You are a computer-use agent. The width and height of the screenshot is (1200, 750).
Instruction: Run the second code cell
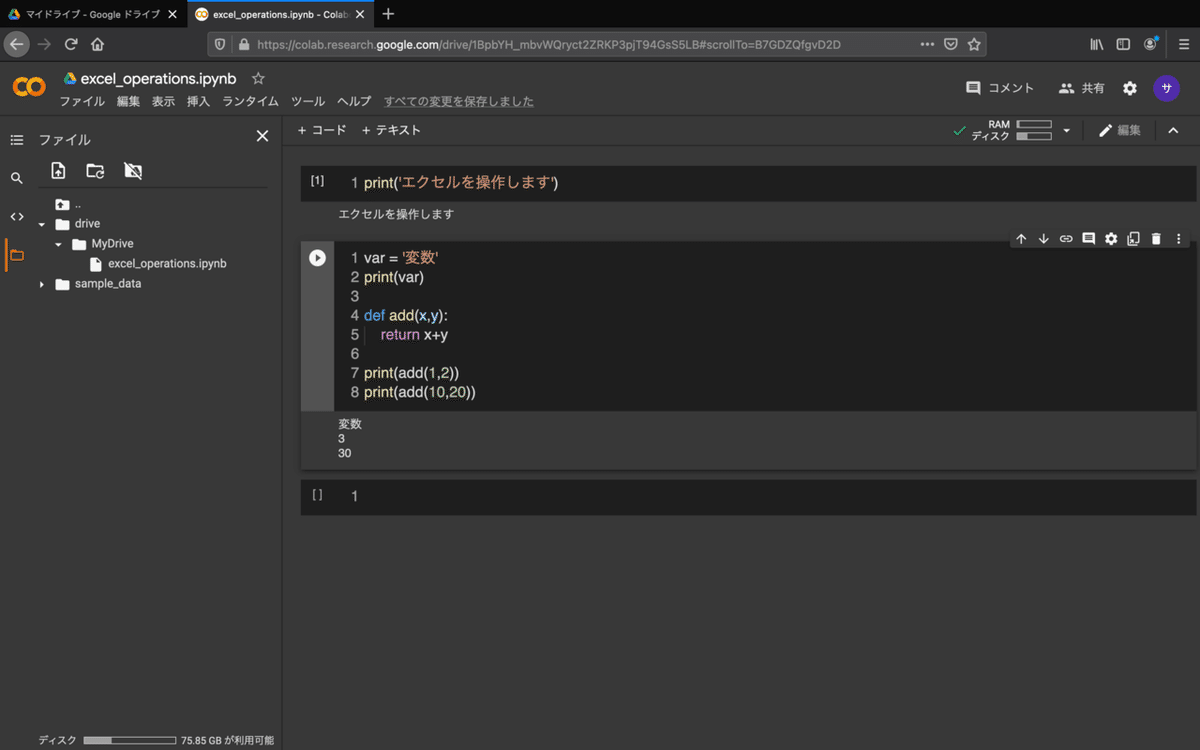317,257
